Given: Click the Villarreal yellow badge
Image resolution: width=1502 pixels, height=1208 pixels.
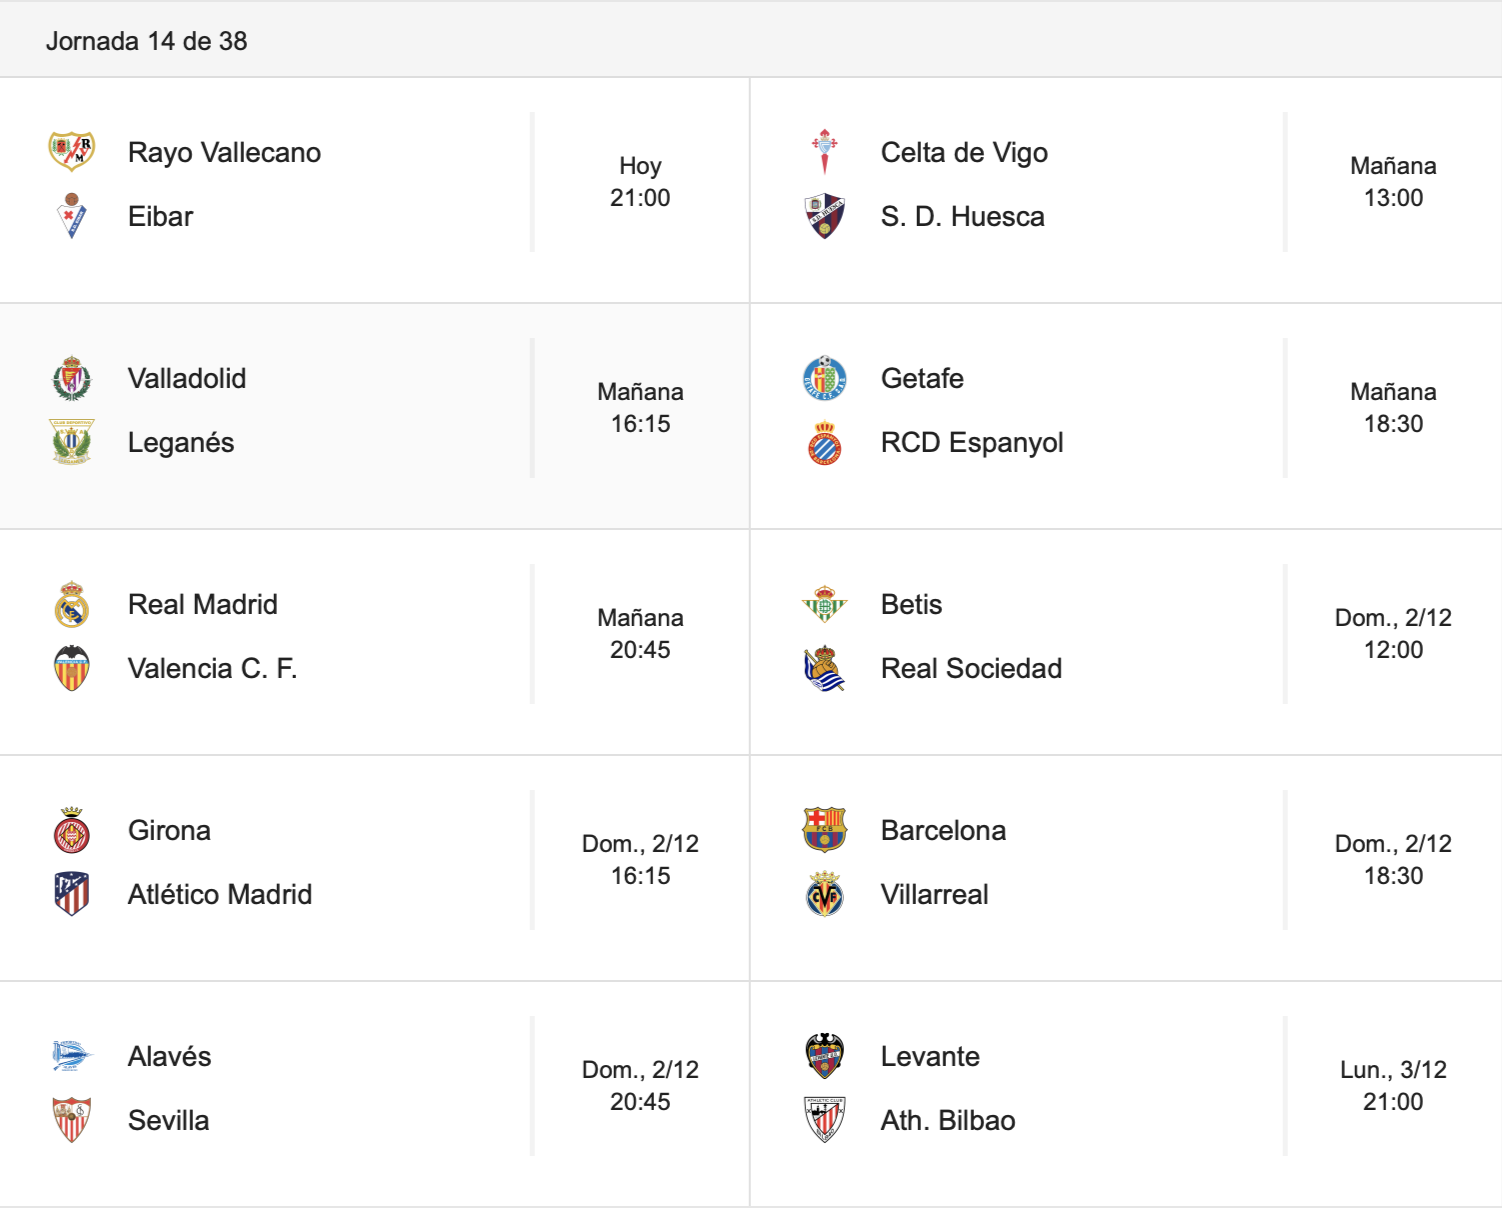Looking at the screenshot, I should (825, 894).
